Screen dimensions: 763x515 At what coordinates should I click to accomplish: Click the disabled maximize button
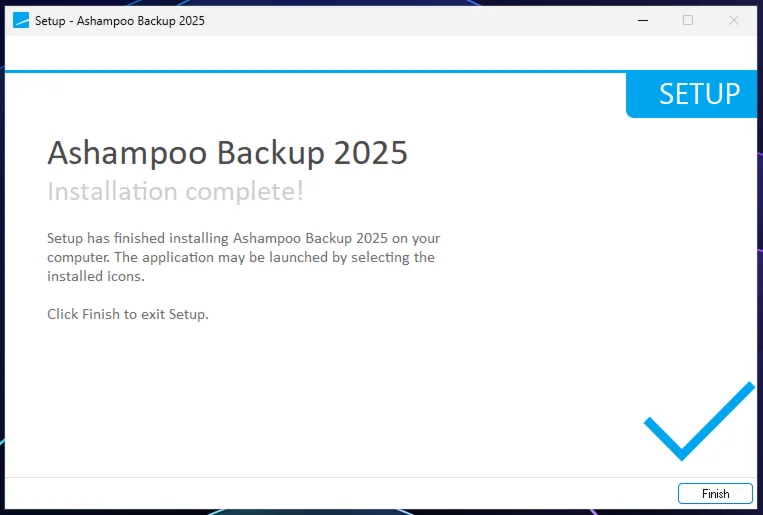coord(688,20)
